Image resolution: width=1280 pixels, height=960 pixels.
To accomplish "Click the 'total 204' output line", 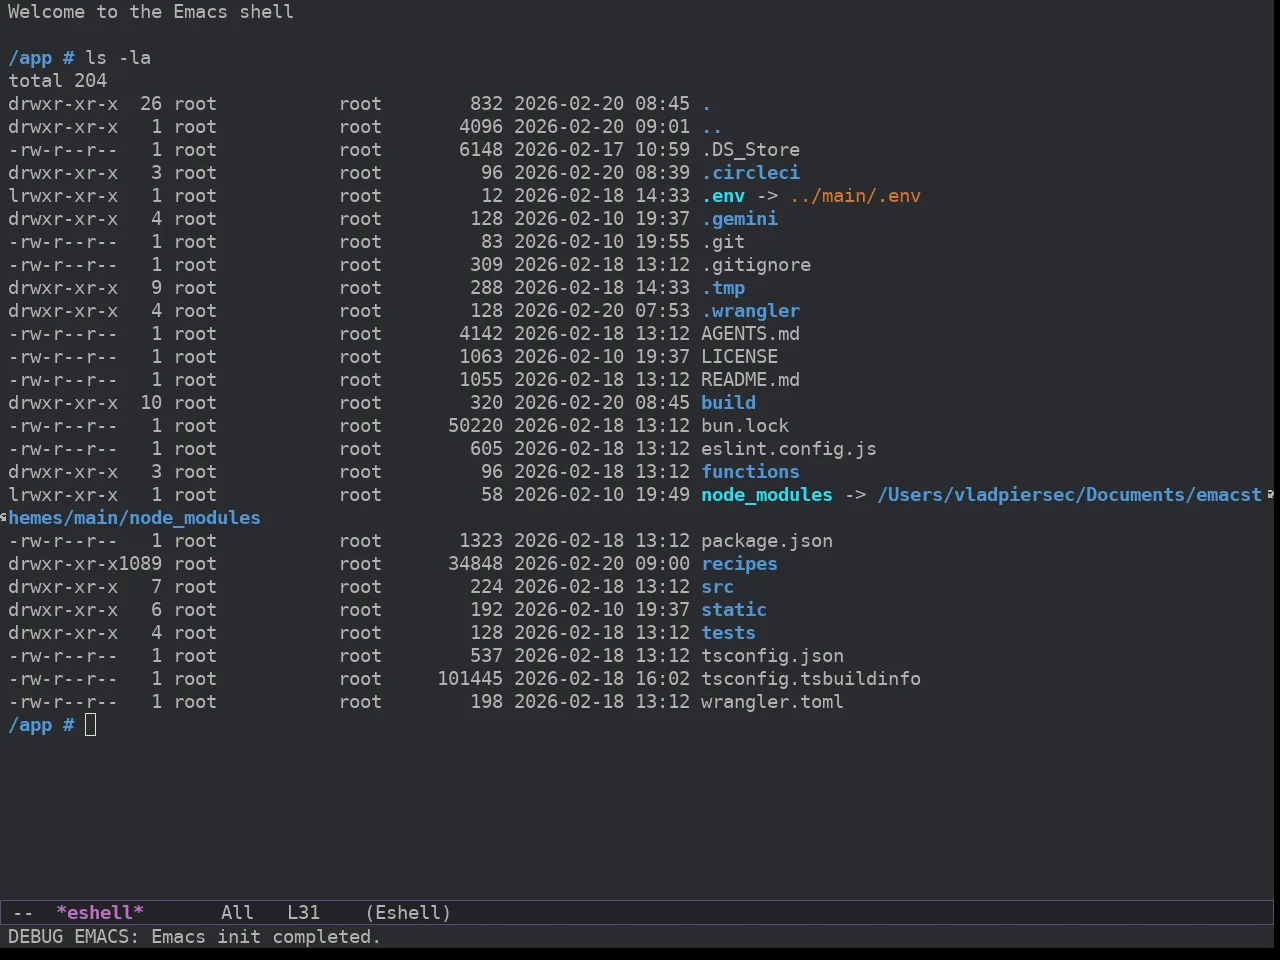I will (x=58, y=81).
